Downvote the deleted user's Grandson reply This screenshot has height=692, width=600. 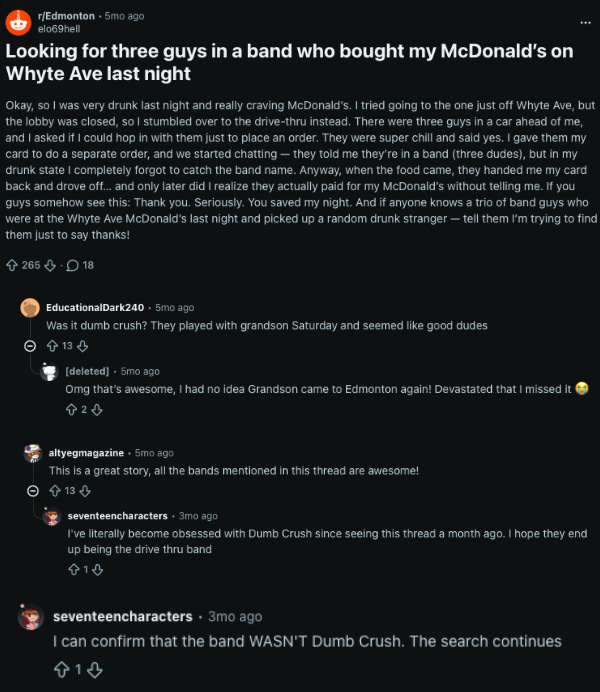tap(97, 410)
